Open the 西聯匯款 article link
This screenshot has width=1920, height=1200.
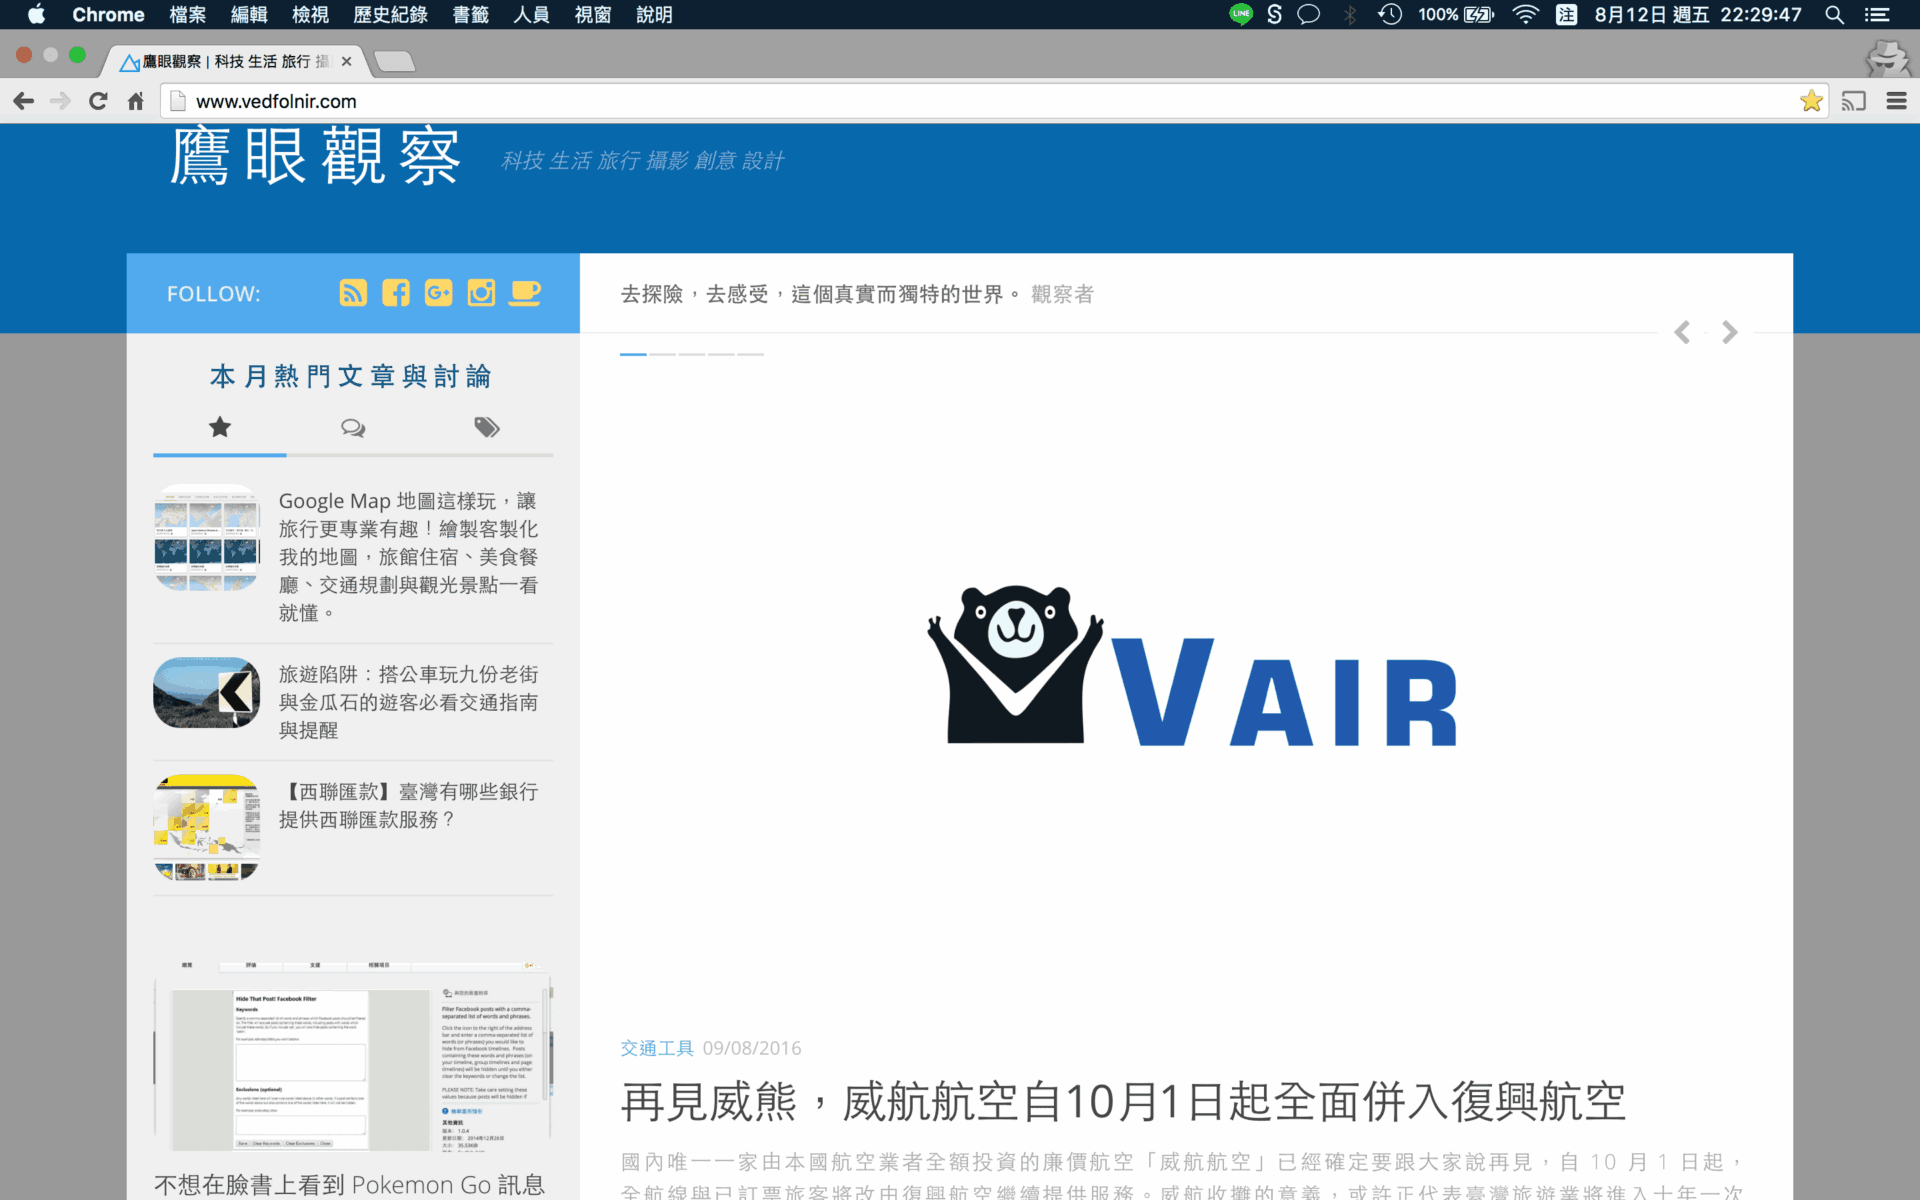408,805
